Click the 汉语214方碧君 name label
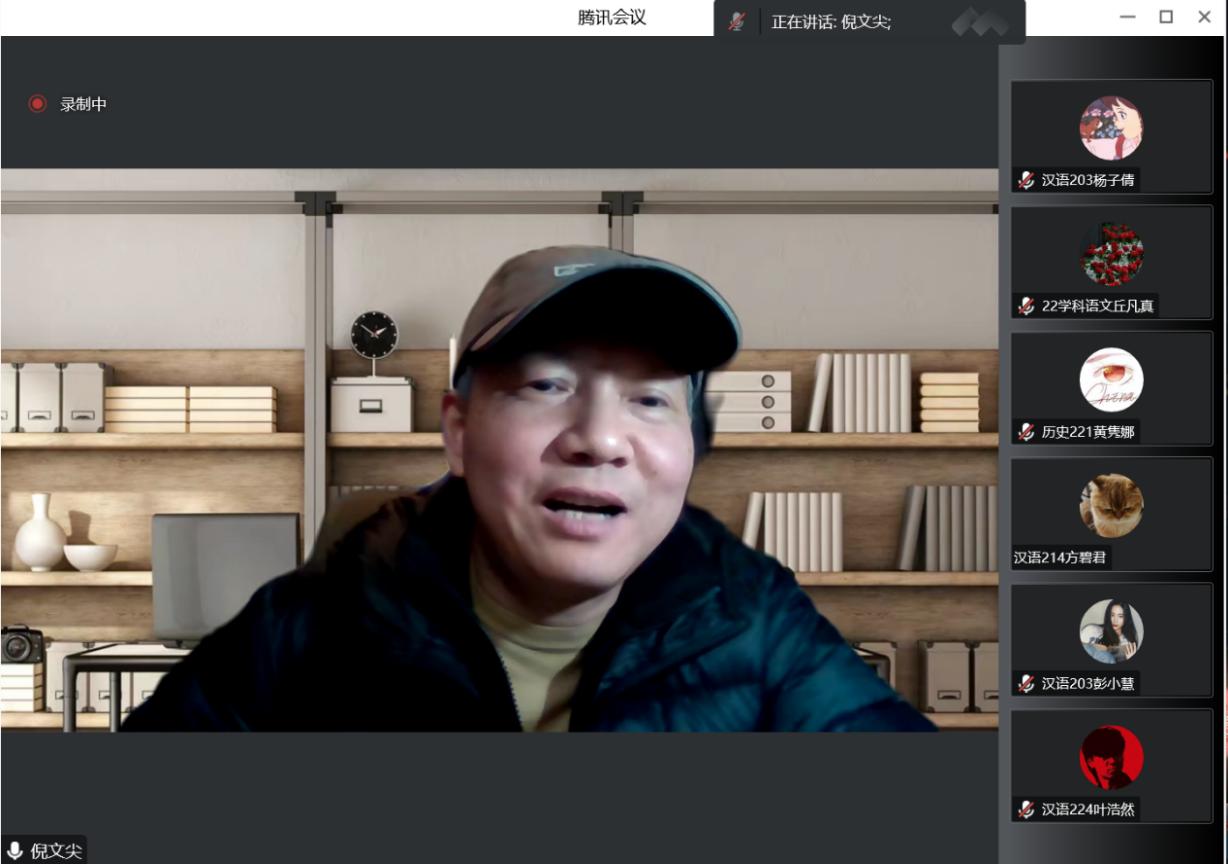This screenshot has height=864, width=1228. [x=1060, y=558]
